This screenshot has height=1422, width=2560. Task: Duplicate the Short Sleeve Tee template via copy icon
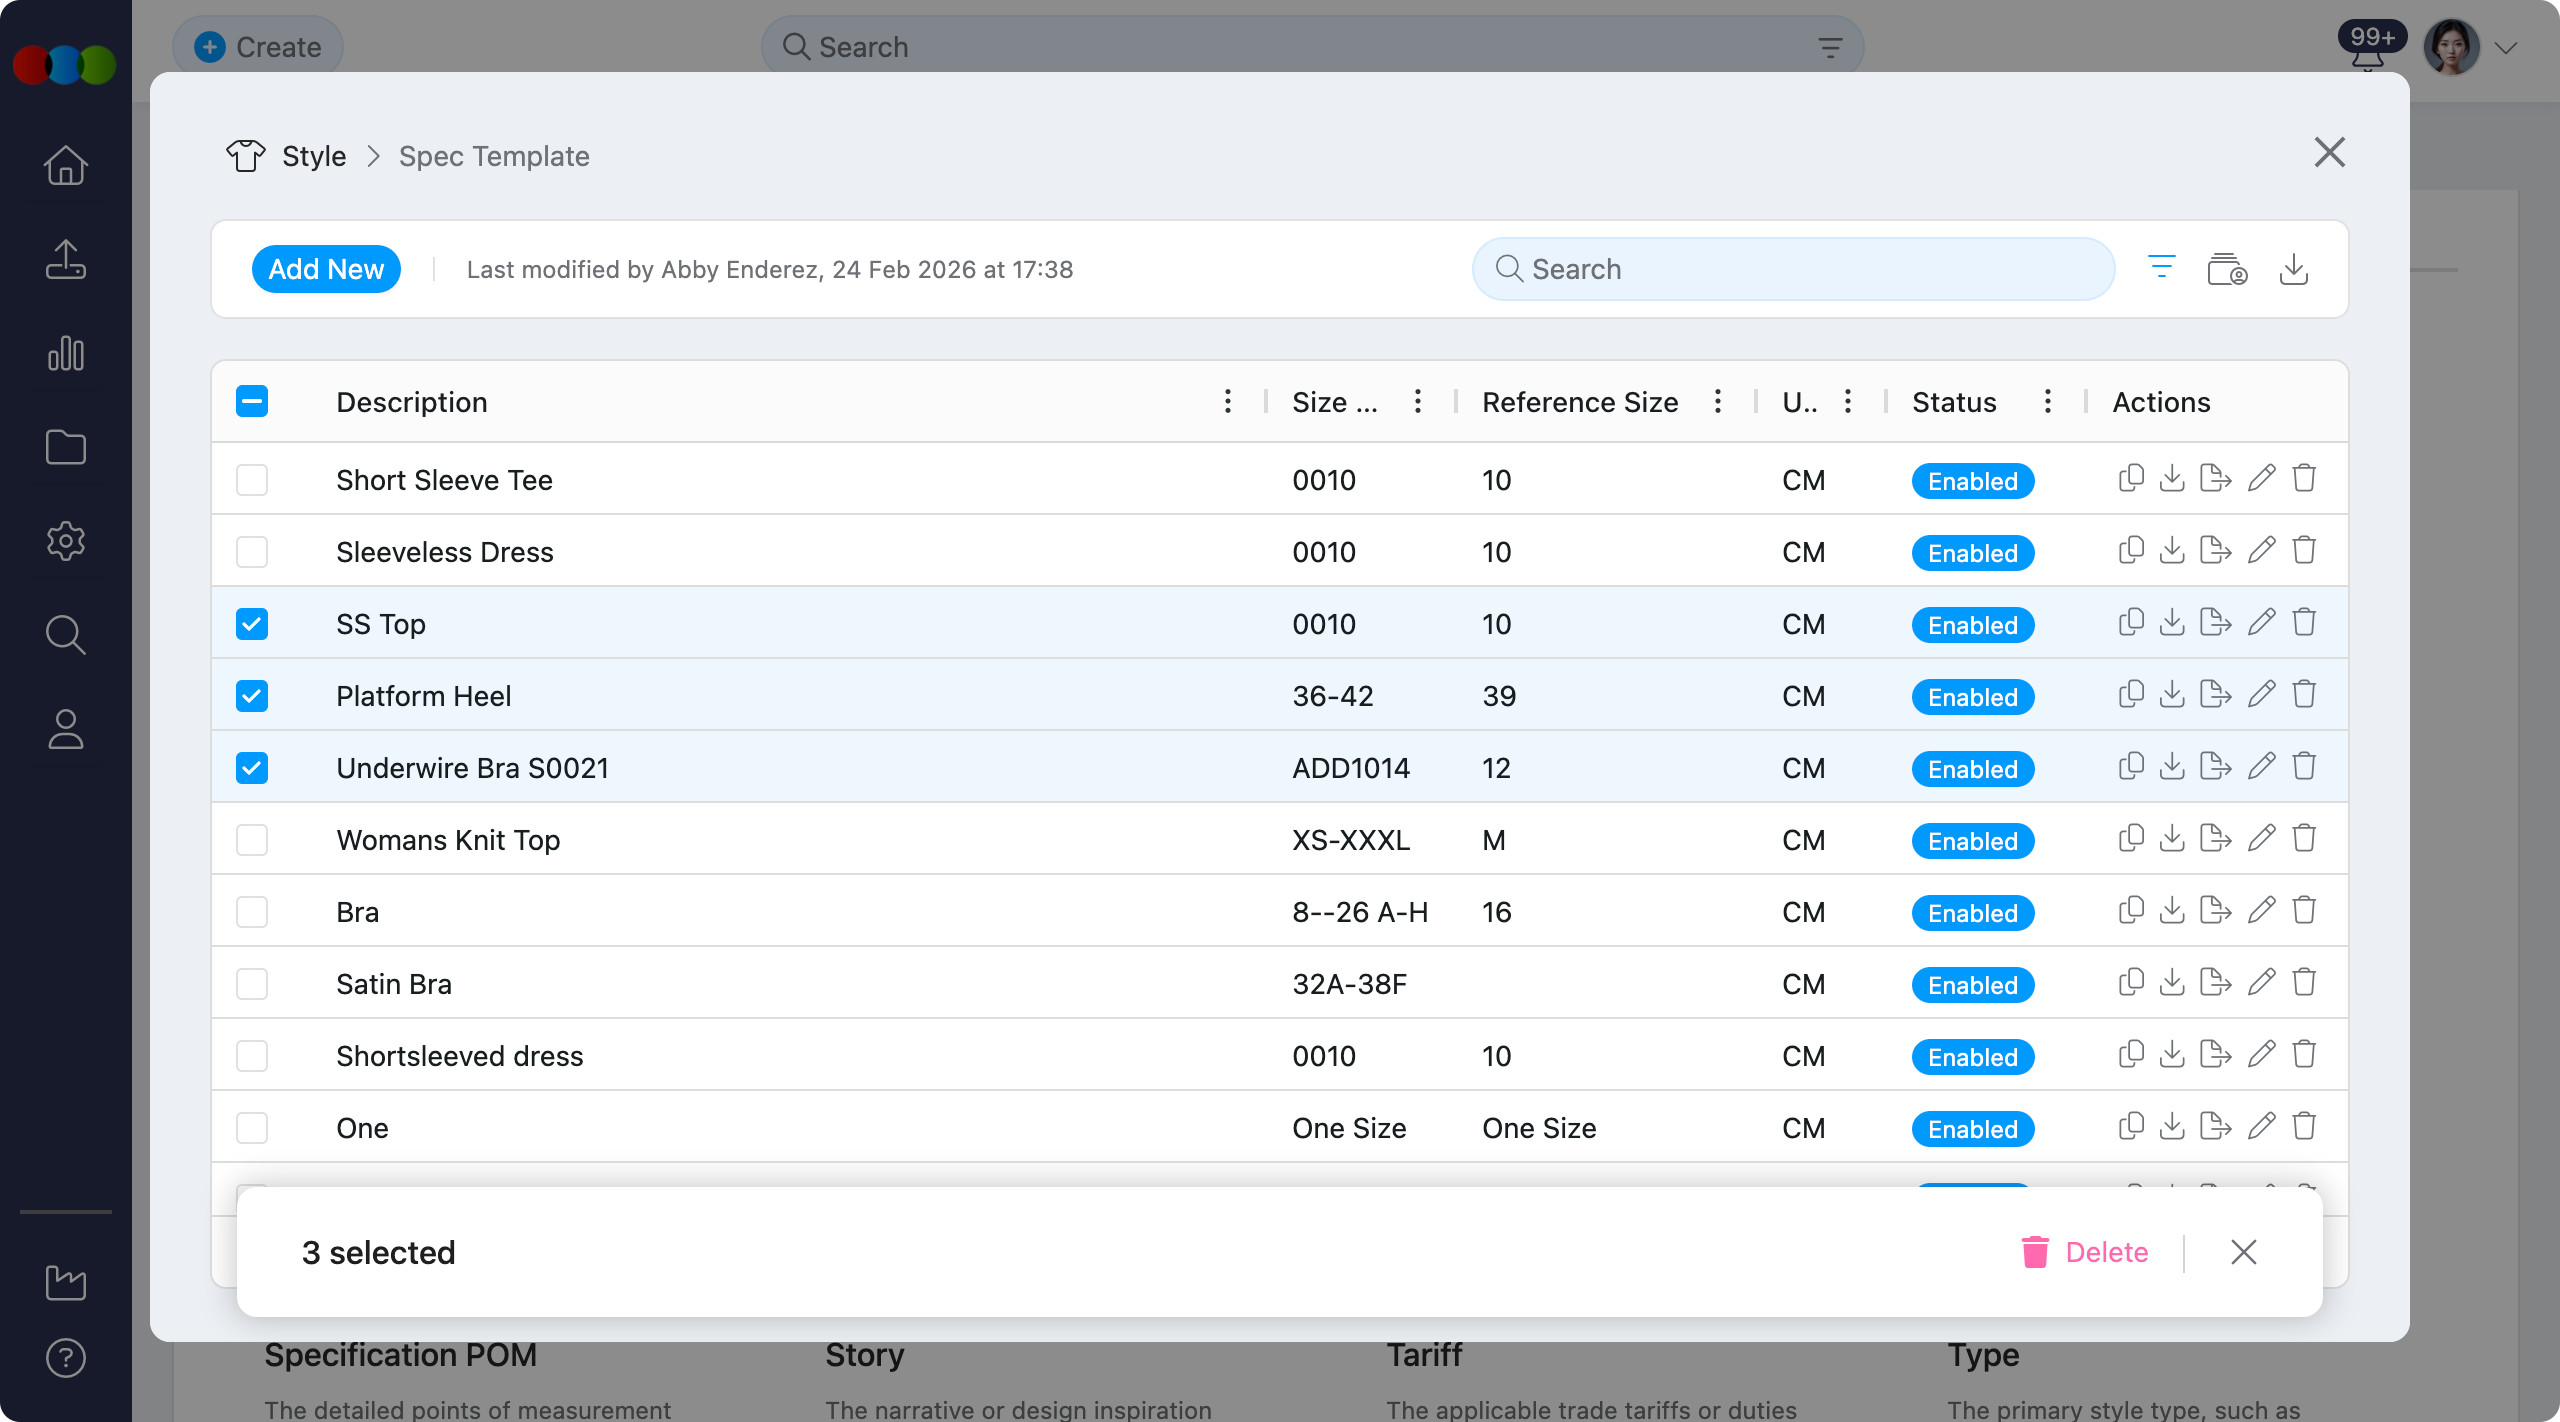point(2130,478)
